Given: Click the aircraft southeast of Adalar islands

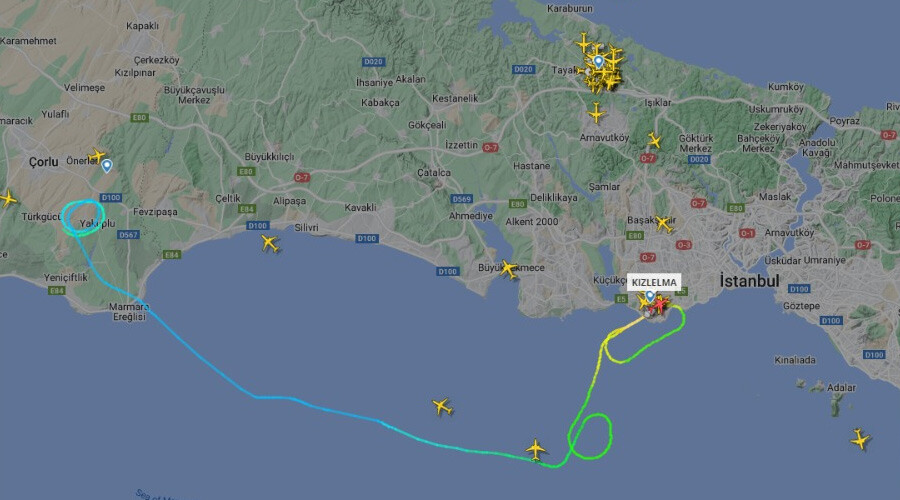Looking at the screenshot, I should [859, 439].
